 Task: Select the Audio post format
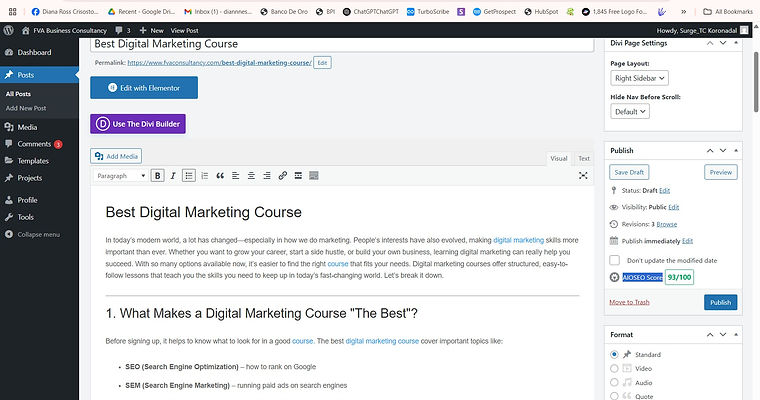614,382
